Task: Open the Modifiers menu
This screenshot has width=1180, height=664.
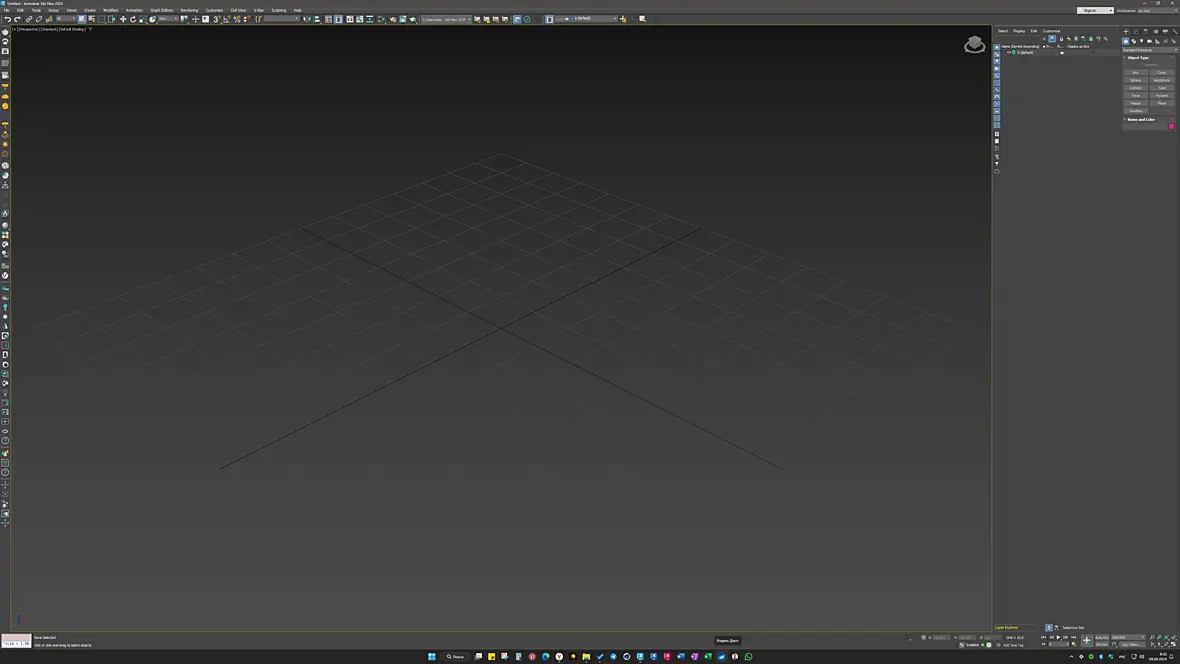Action: click(111, 11)
